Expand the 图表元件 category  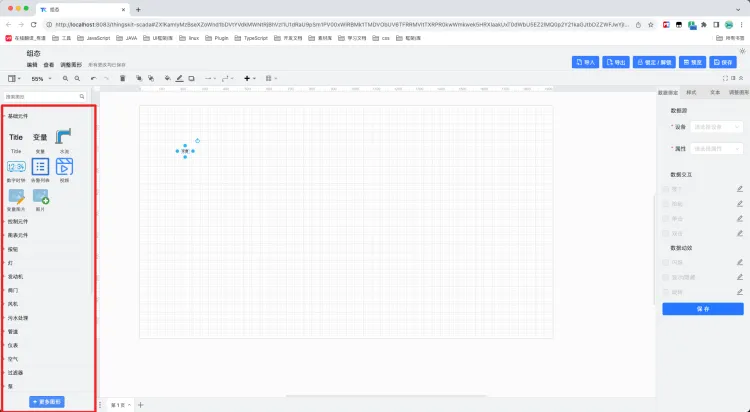18,235
